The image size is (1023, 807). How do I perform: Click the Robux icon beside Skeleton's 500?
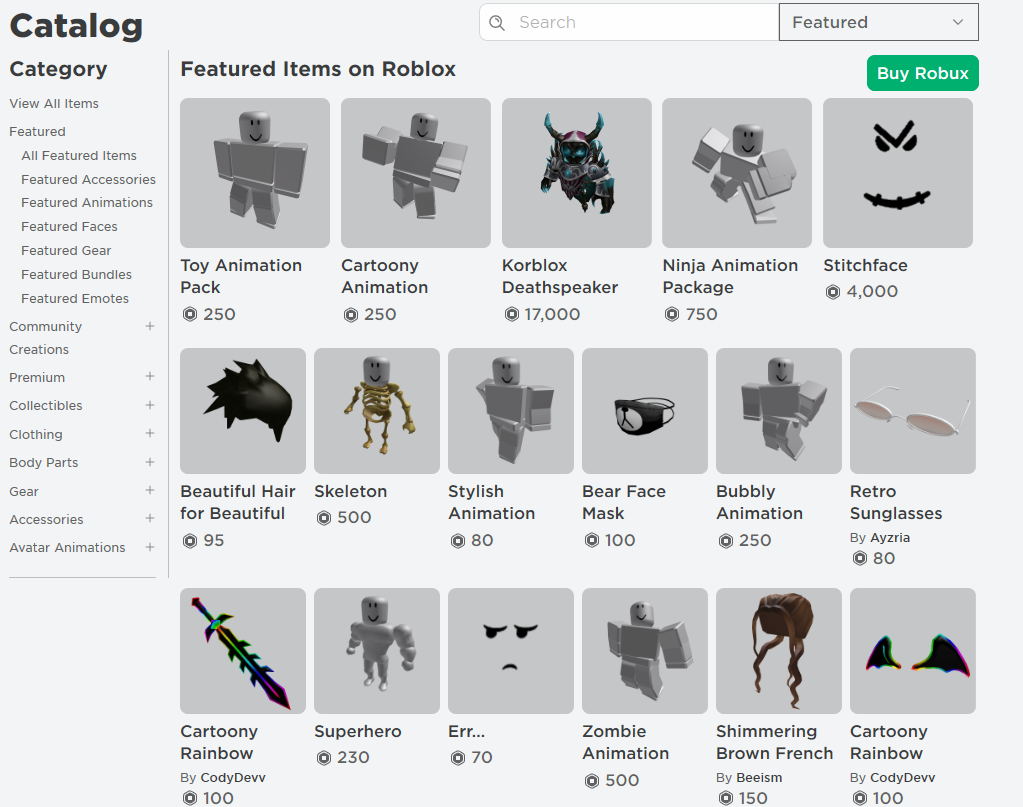click(324, 518)
